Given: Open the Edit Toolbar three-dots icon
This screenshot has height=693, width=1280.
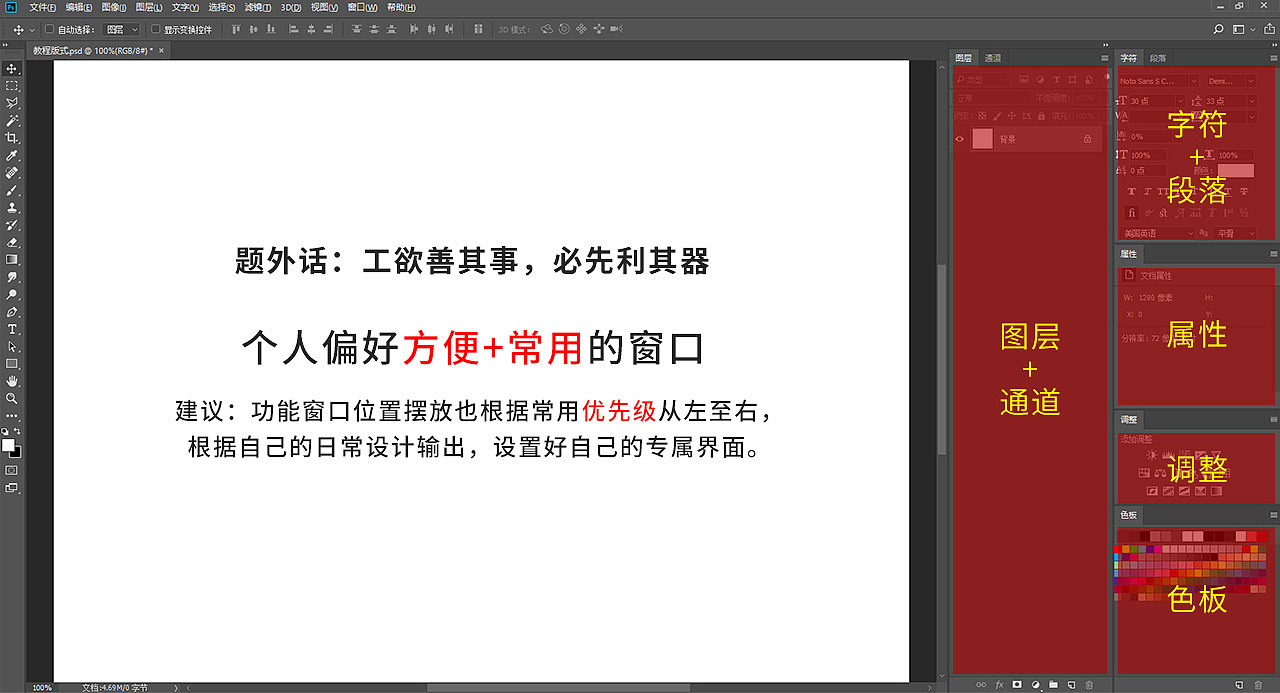Looking at the screenshot, I should [12, 415].
